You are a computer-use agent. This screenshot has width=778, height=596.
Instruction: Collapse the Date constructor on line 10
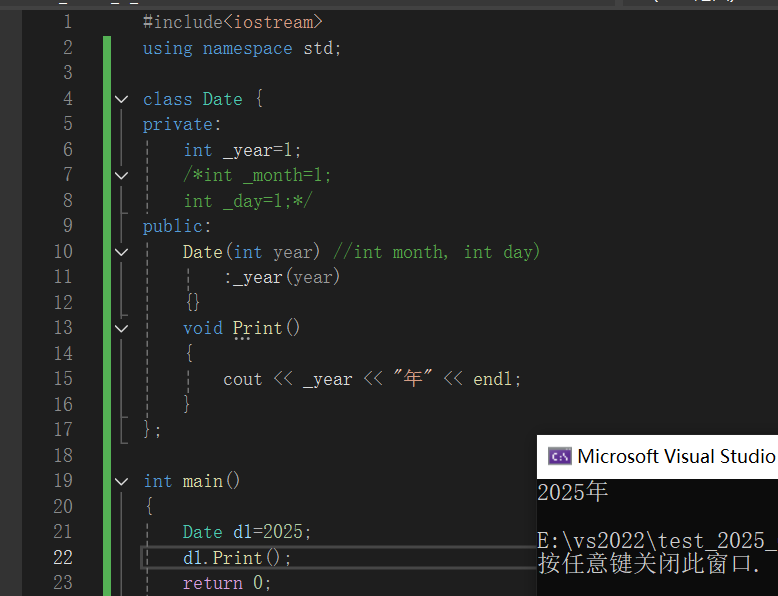[x=122, y=252]
